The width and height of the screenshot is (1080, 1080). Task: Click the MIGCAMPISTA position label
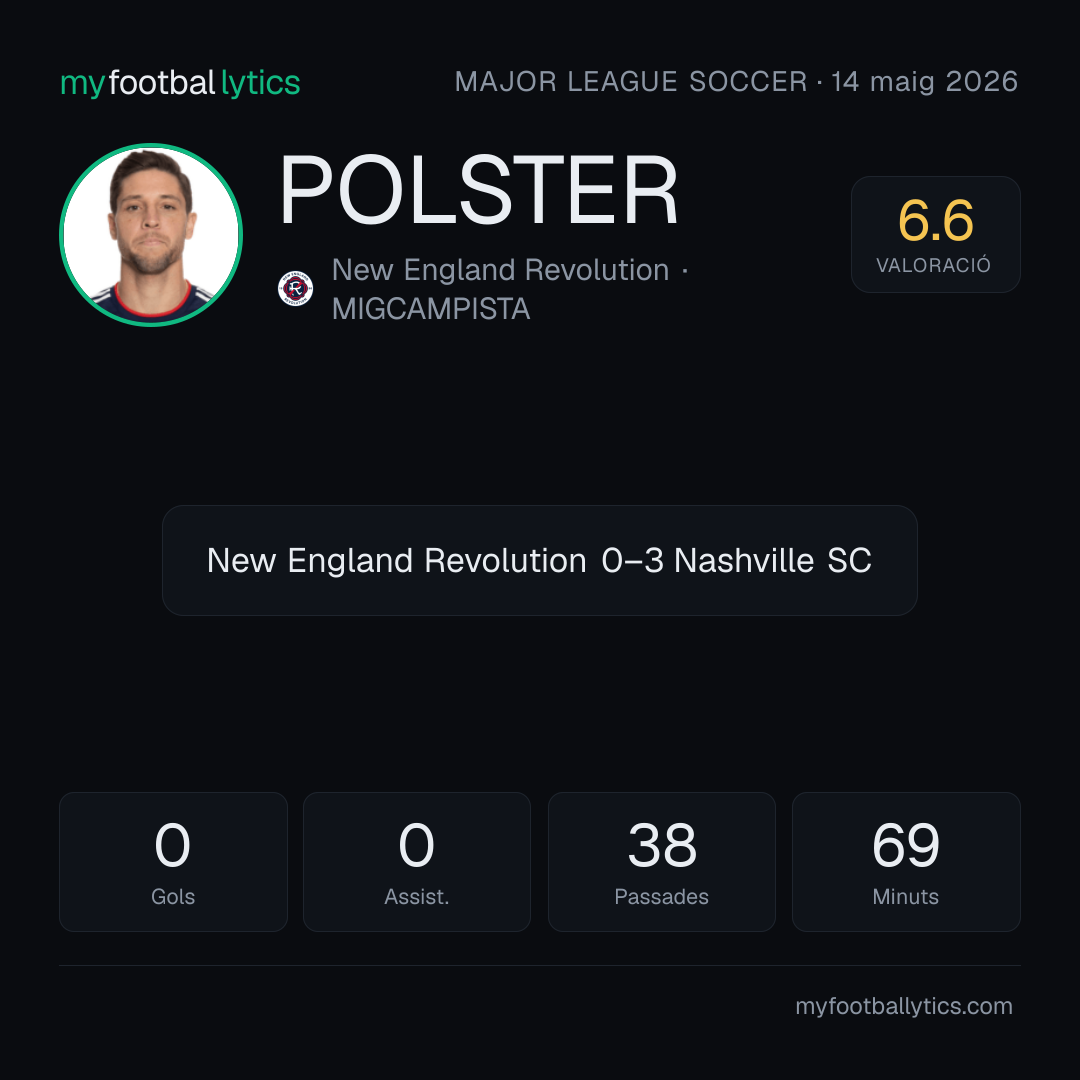431,309
